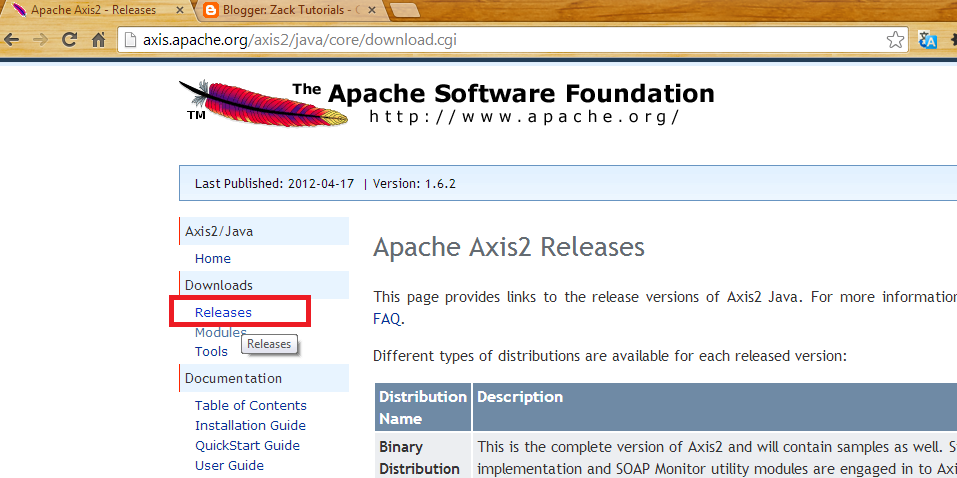Reload the page with the refresh icon

click(x=69, y=40)
